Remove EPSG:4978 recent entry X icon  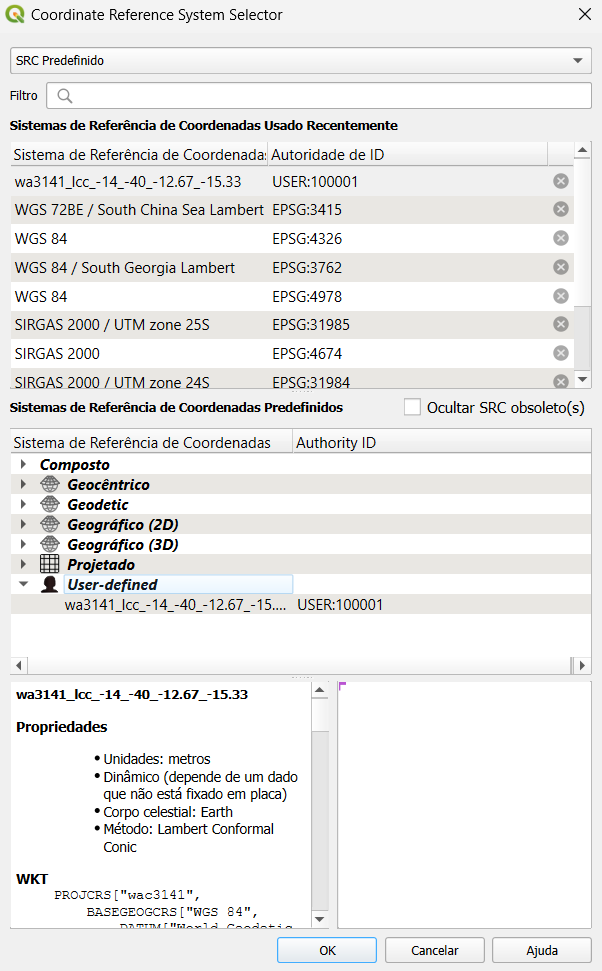561,296
